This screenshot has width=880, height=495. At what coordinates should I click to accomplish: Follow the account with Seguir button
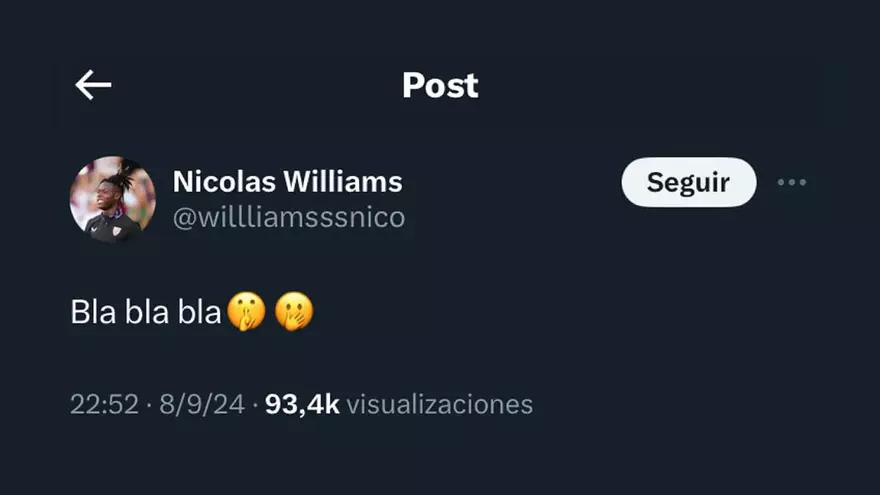point(689,182)
